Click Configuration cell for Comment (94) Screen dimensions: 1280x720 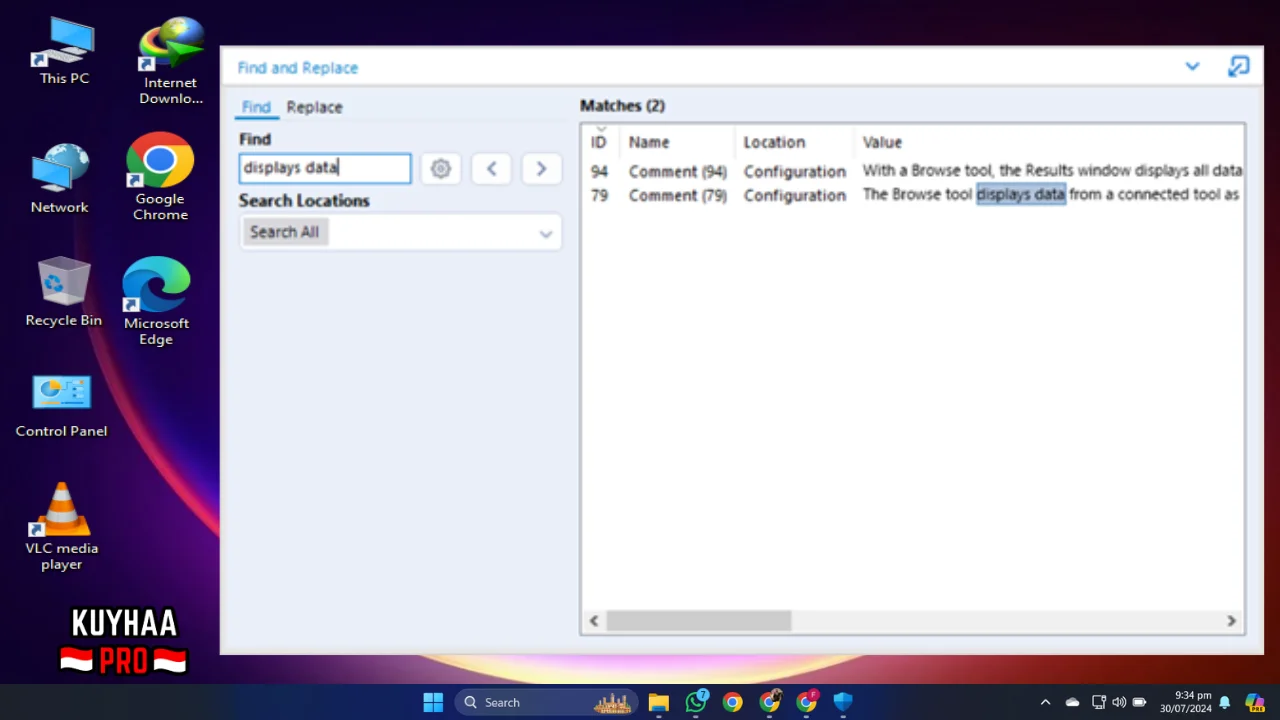794,171
